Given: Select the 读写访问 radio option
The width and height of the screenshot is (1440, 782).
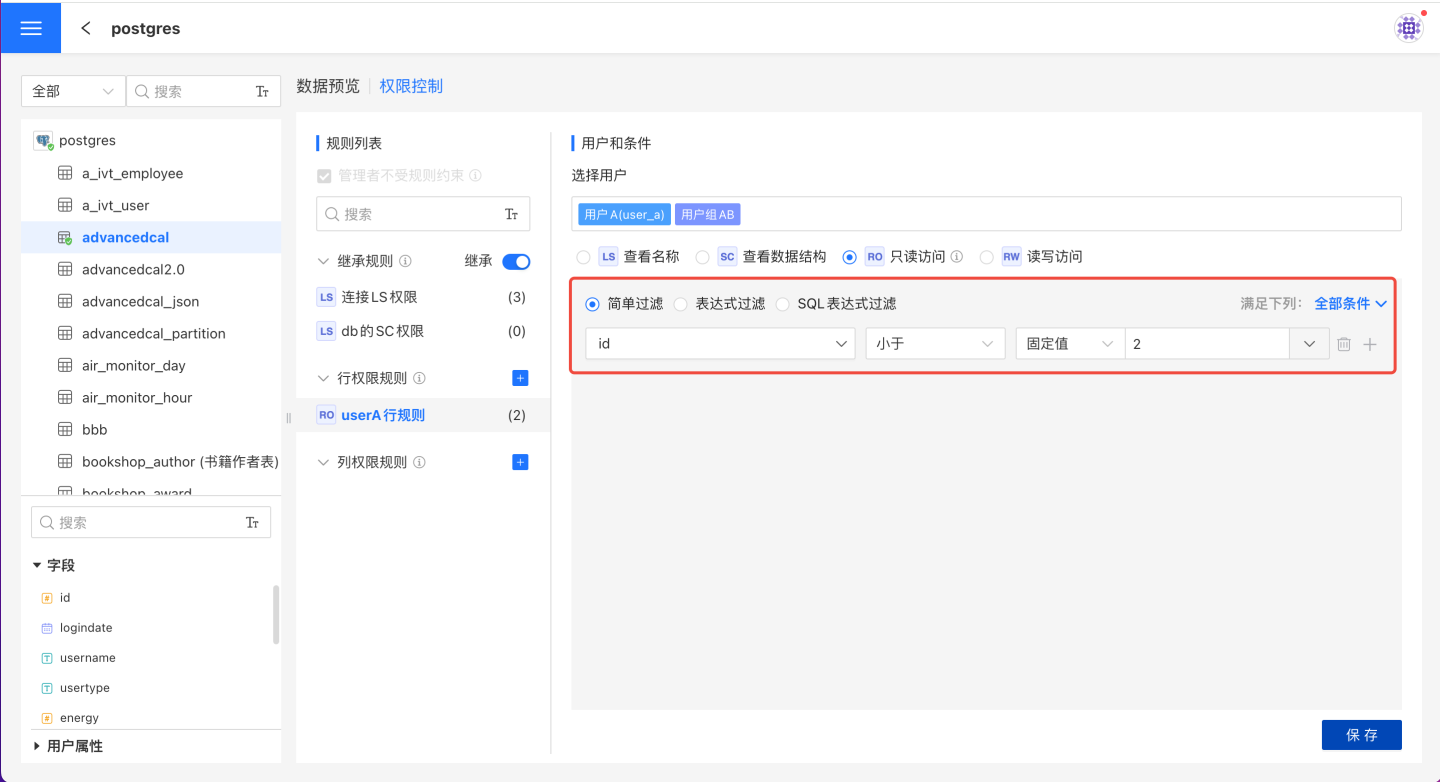Looking at the screenshot, I should tap(987, 257).
